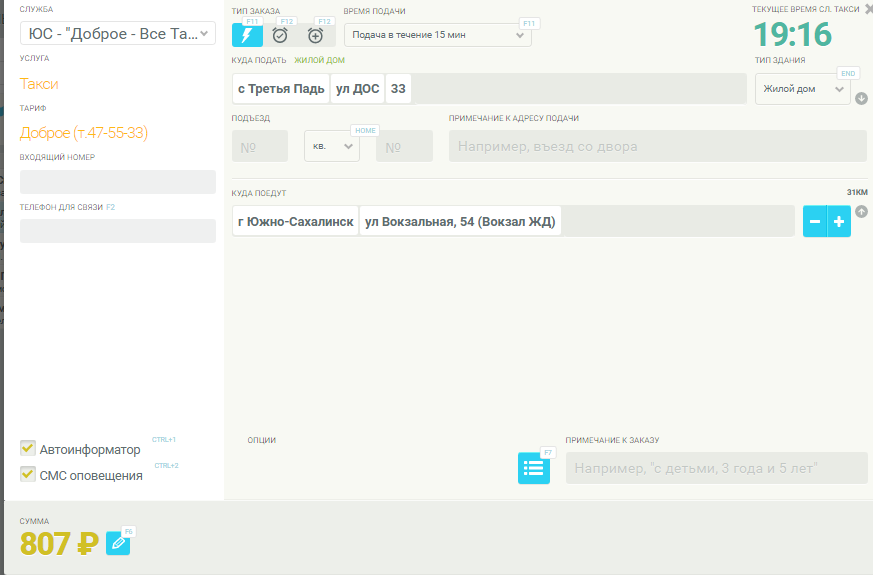Viewport: 873px width, 575px height.
Task: Toggle the СМС оповещения checkbox
Action: point(28,474)
